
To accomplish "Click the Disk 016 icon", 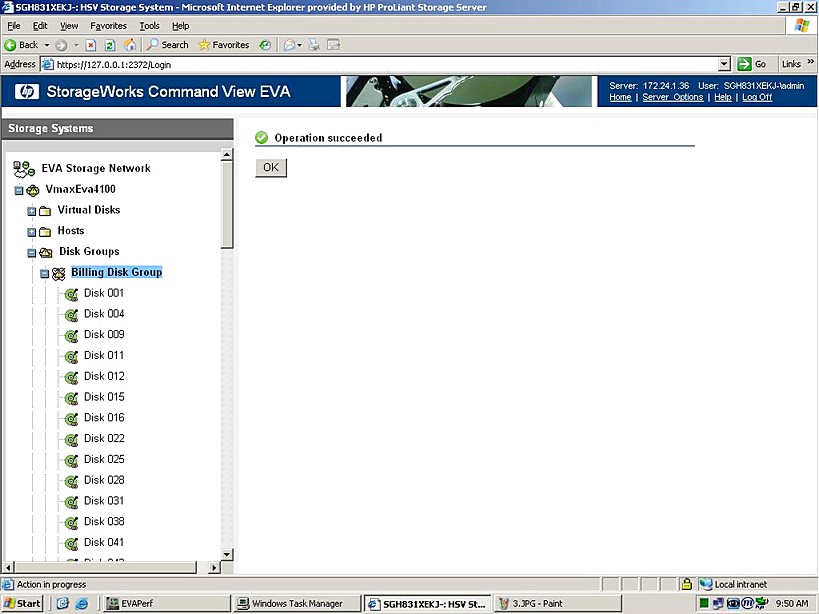I will [x=71, y=419].
